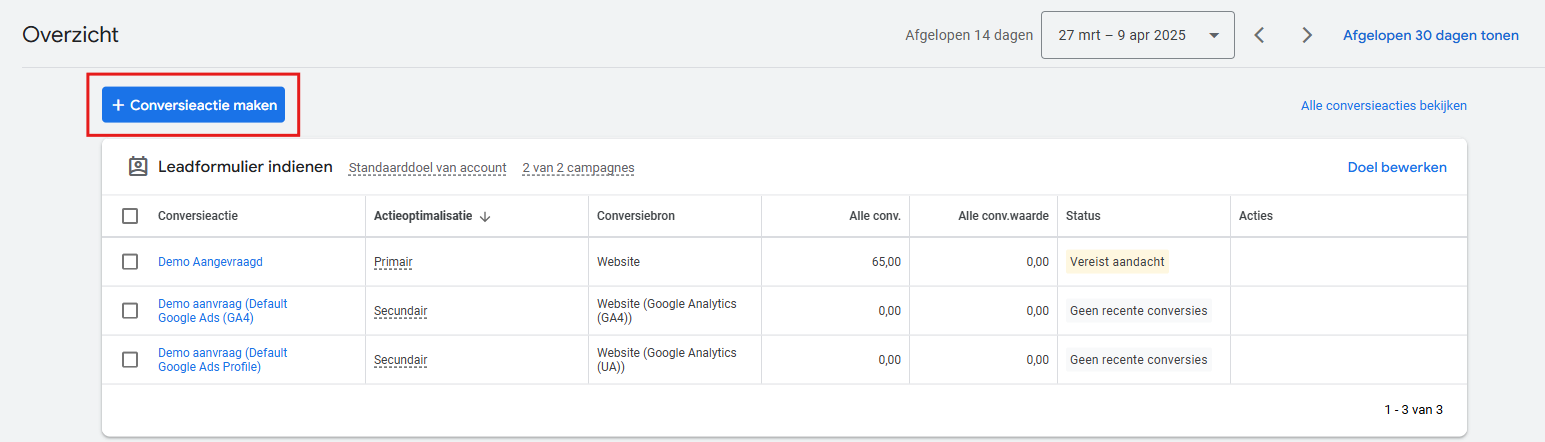Go to previous date range arrow
The height and width of the screenshot is (442, 1545).
tap(1260, 35)
